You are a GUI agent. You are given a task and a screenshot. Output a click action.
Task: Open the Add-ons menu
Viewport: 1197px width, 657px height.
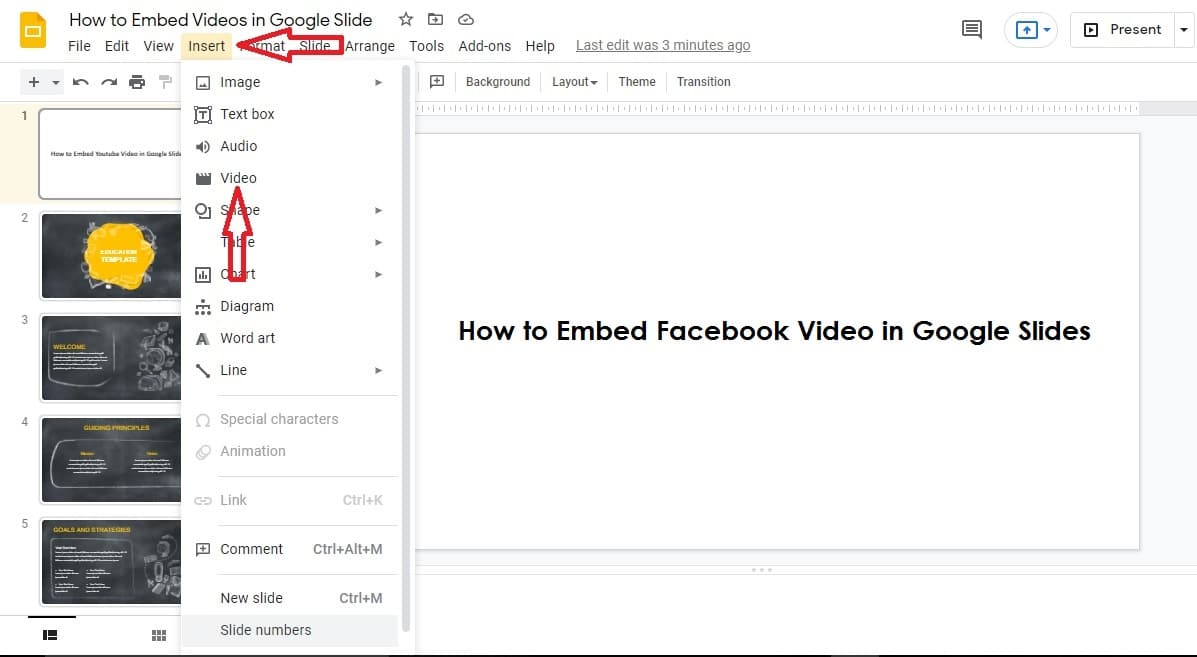pos(485,46)
